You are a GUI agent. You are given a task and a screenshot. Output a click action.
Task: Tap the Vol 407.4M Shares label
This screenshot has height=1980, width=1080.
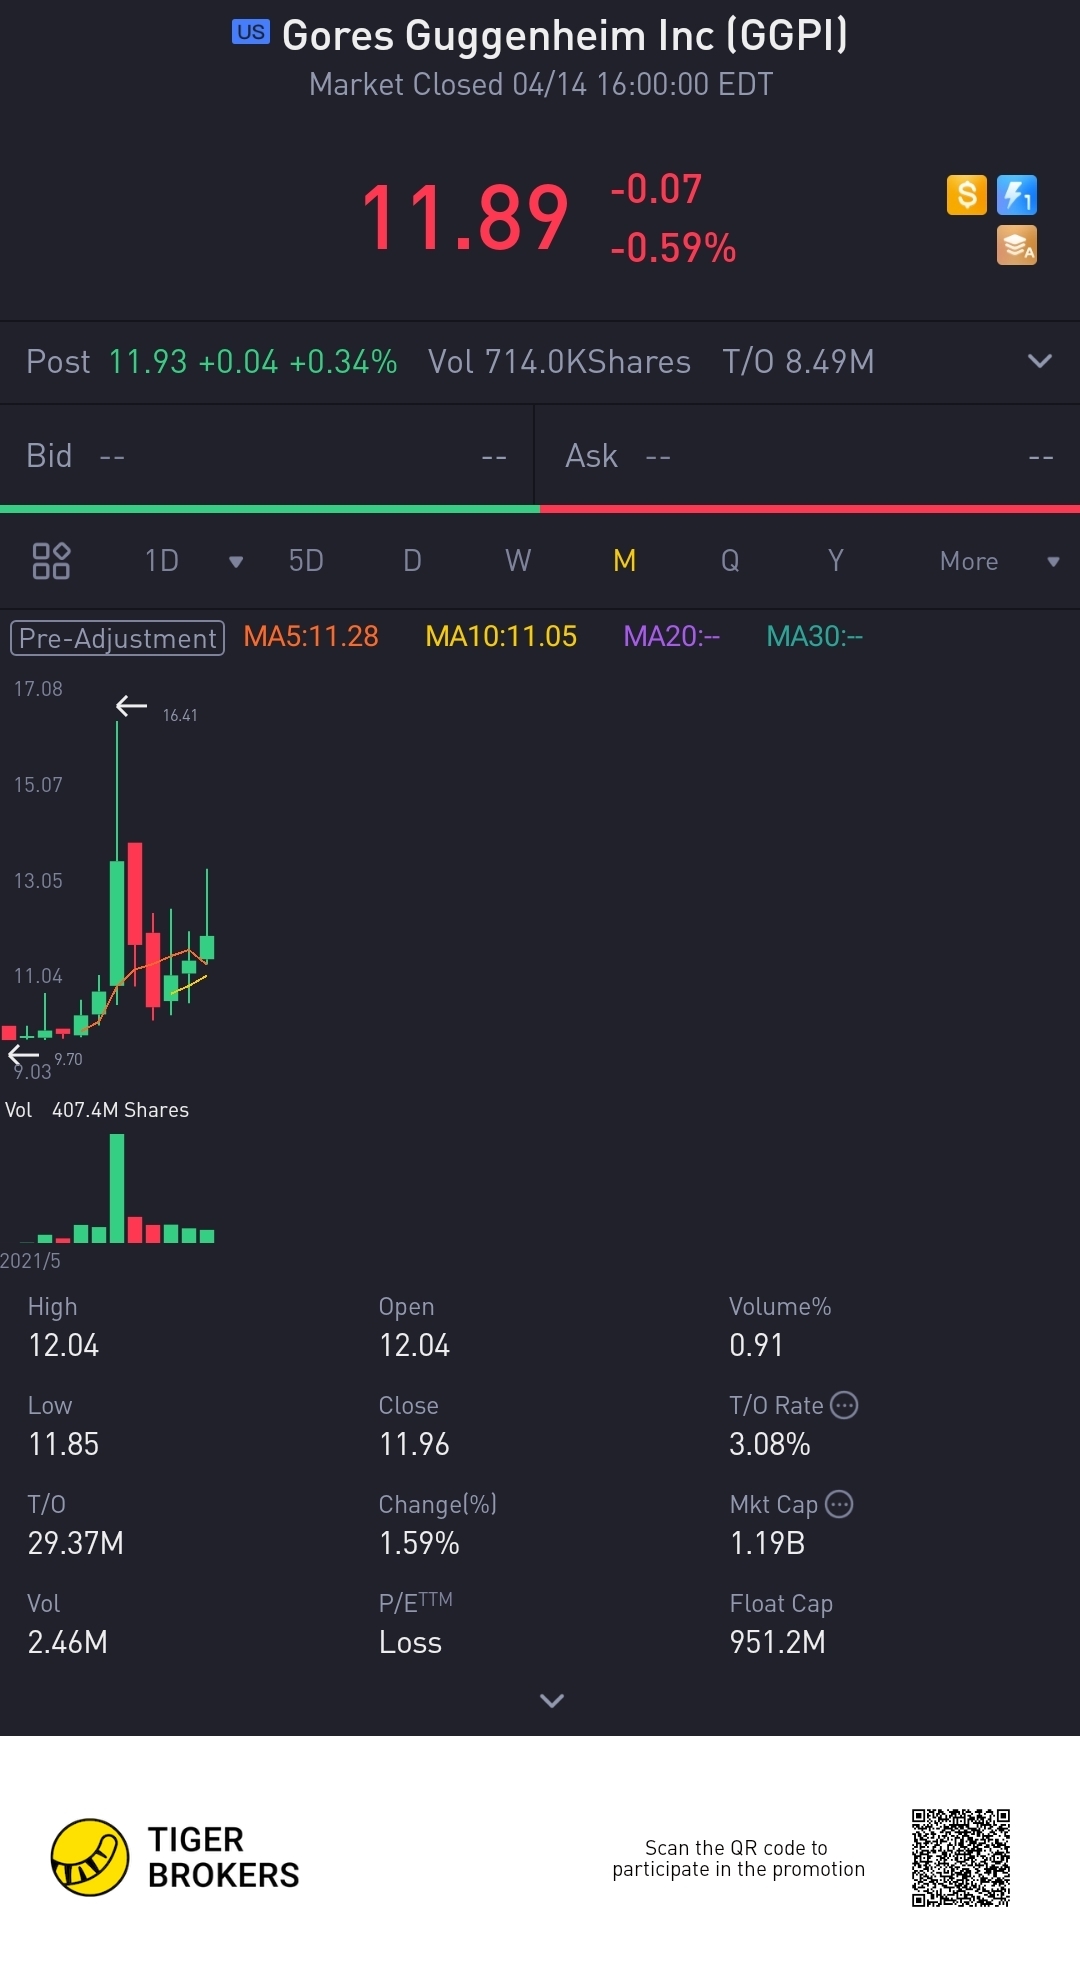pyautogui.click(x=97, y=1110)
